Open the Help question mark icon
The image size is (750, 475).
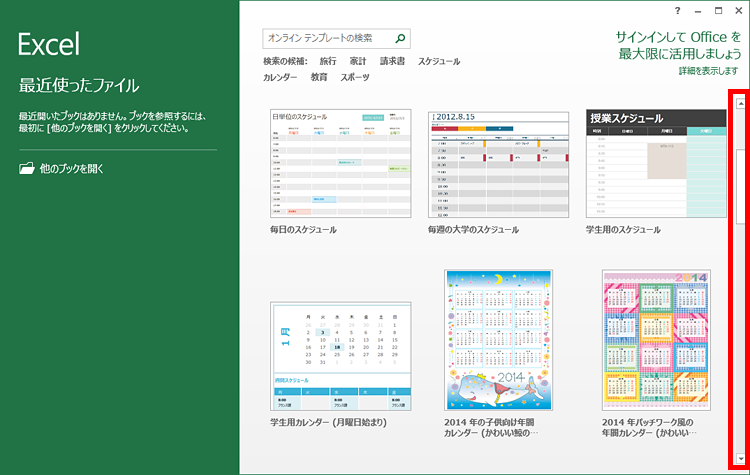pyautogui.click(x=677, y=11)
